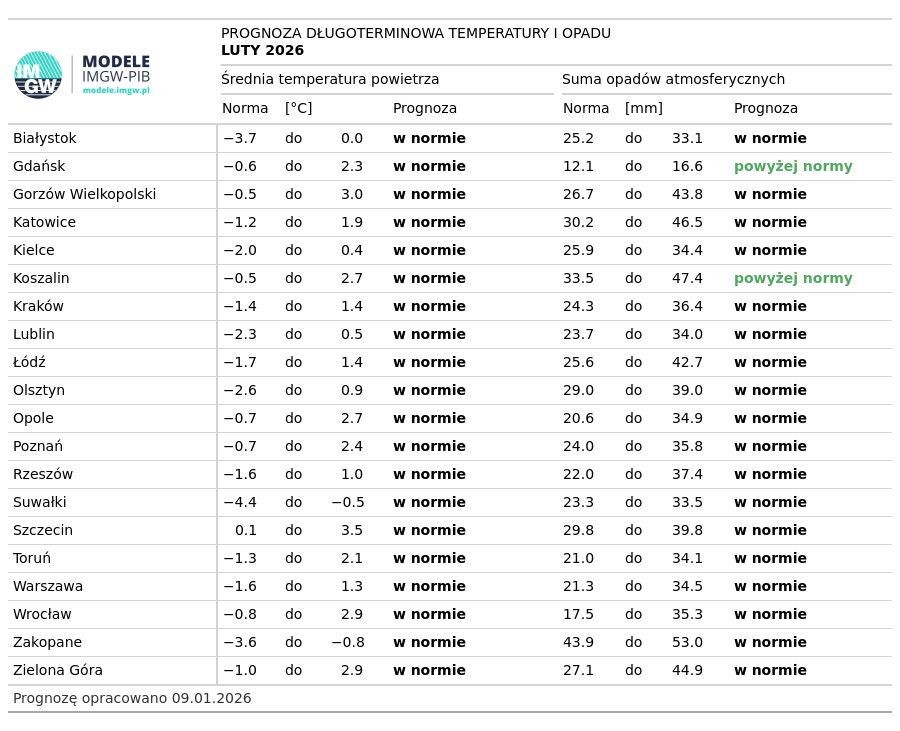Click Zakopane's 43.9 precipitation norm value
The width and height of the screenshot is (900, 731).
578,643
